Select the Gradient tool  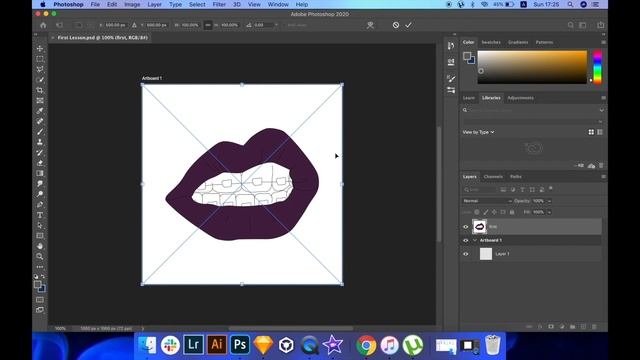[40, 173]
